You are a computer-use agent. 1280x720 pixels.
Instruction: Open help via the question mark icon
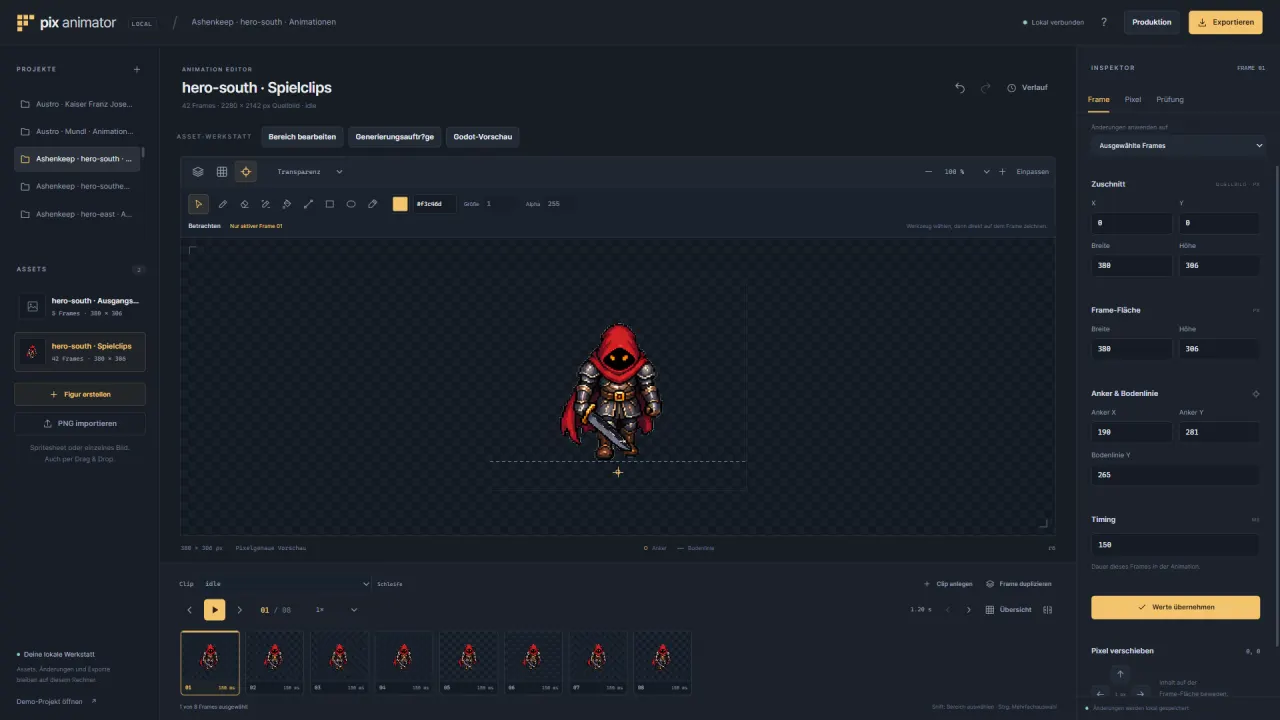click(1104, 22)
